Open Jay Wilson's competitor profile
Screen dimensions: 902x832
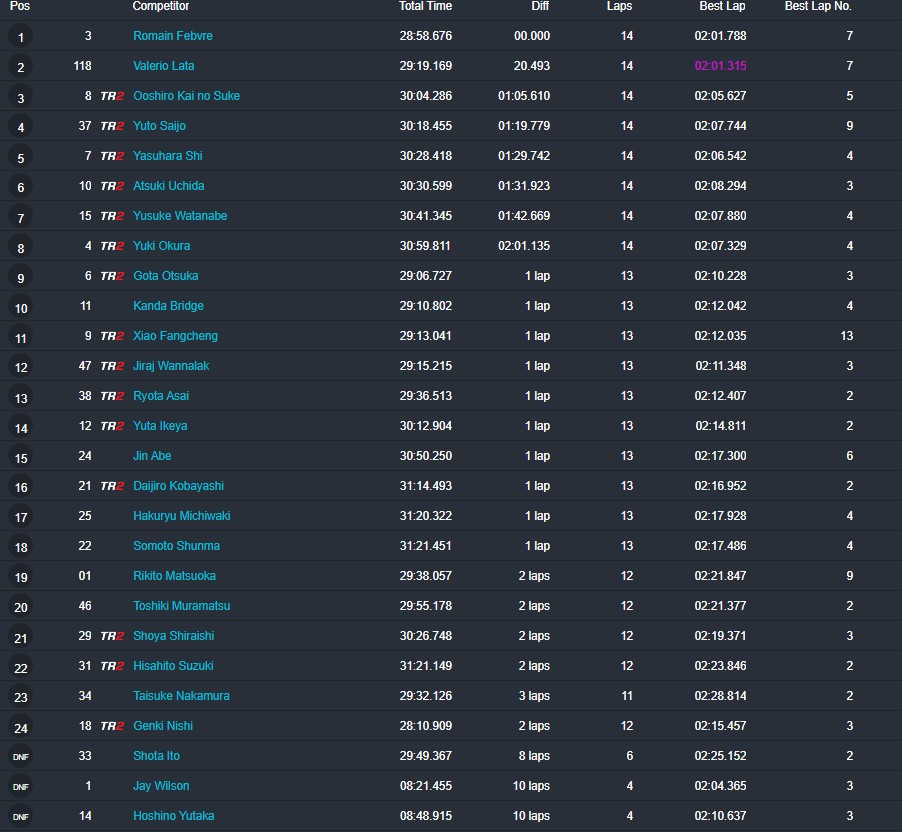(x=161, y=786)
